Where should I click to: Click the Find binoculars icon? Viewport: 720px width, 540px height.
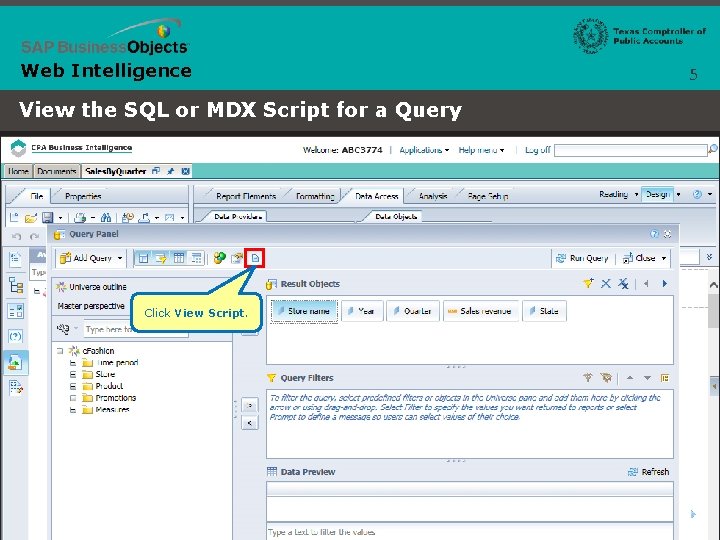coord(106,217)
